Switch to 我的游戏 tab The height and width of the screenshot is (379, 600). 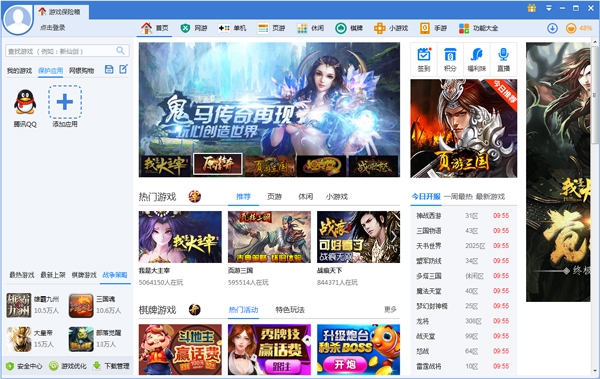pos(19,70)
